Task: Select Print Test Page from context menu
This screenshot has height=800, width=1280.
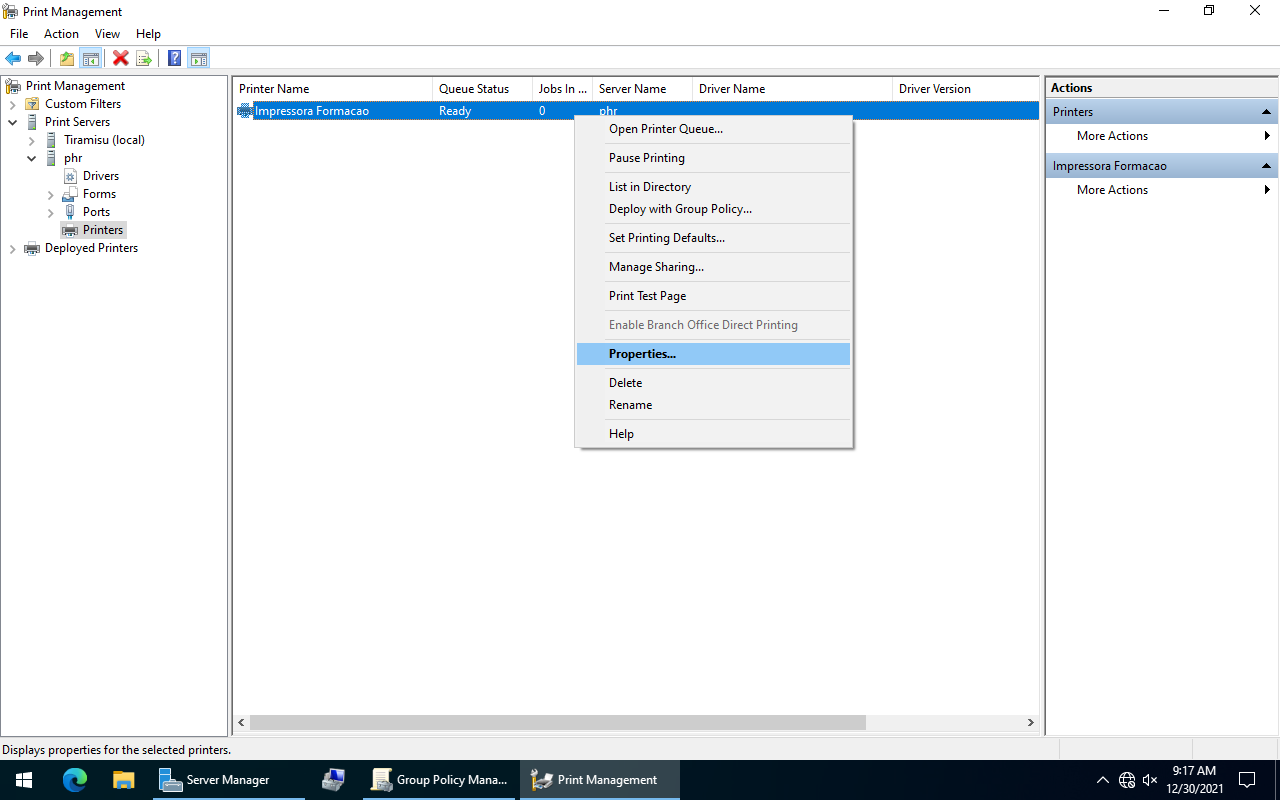Action: (x=647, y=295)
